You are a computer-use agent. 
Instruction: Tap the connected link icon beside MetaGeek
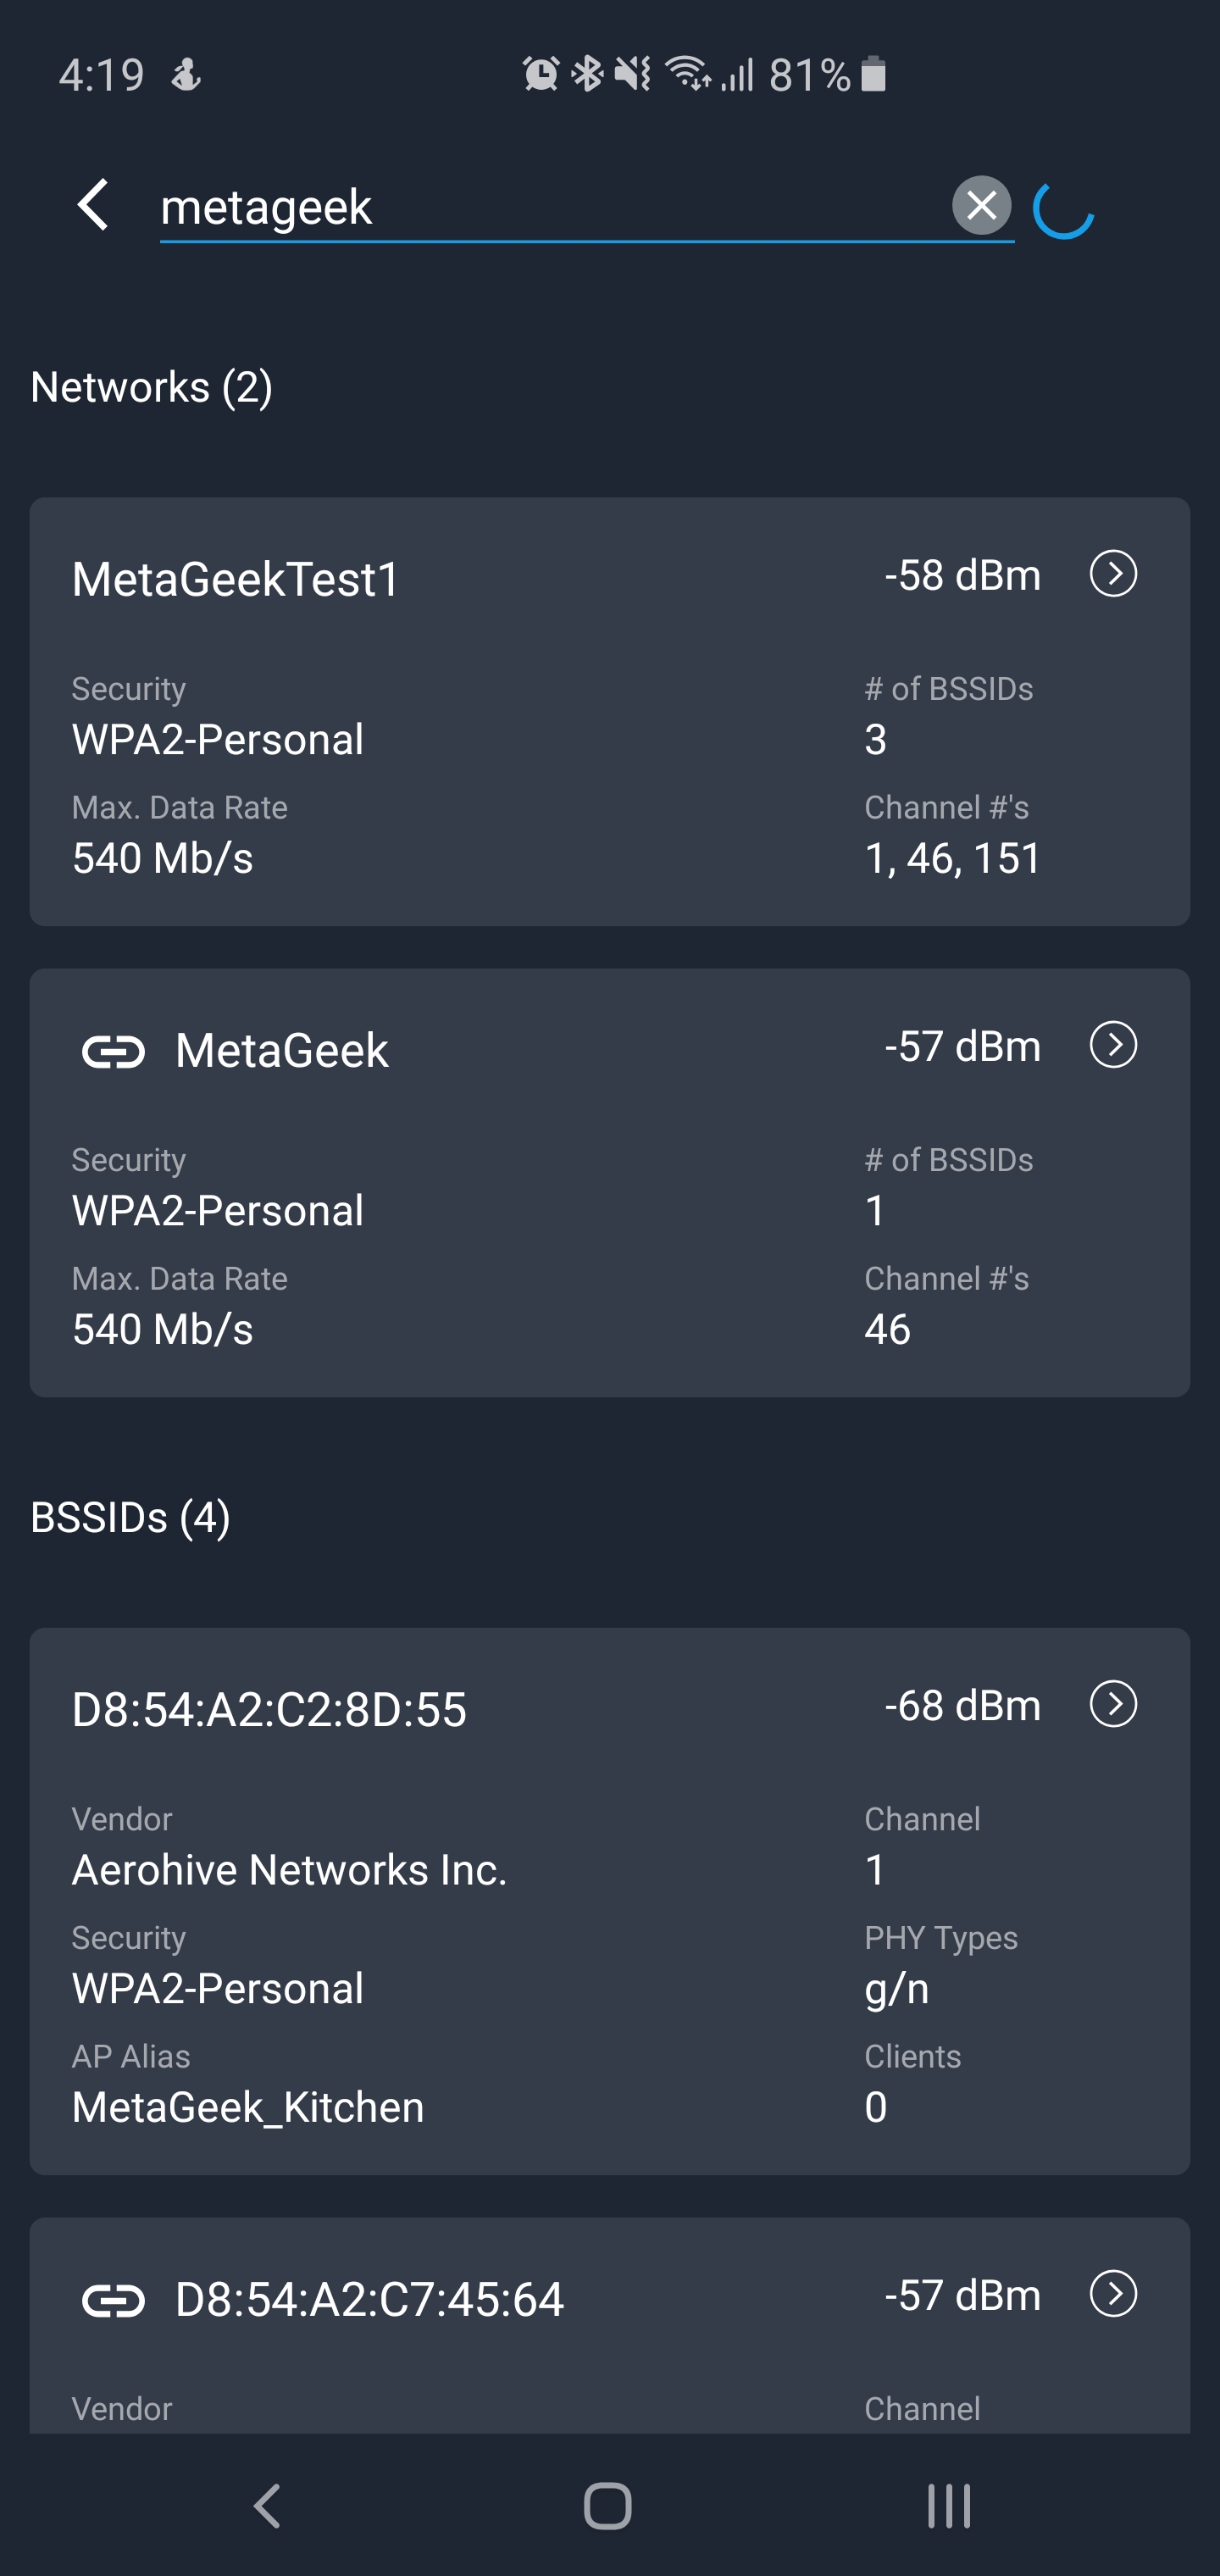[x=113, y=1052]
